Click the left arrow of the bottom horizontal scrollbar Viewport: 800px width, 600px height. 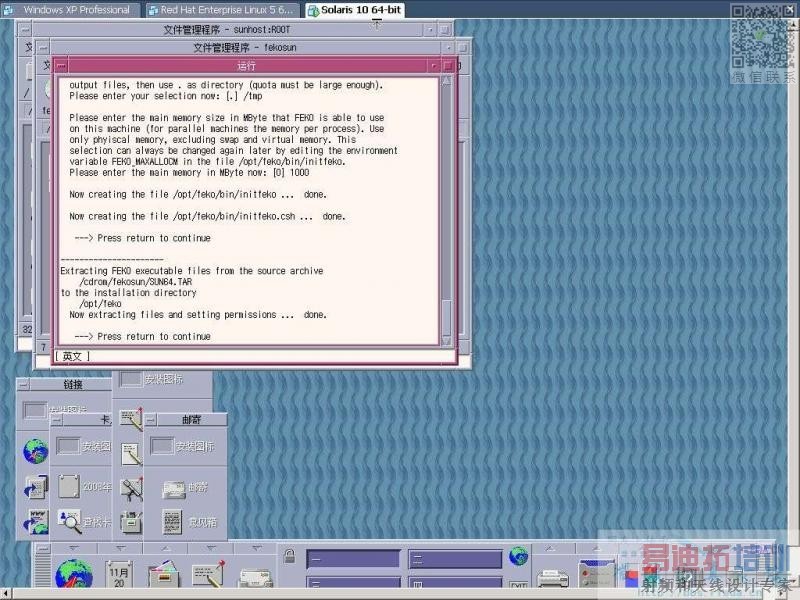[x=6, y=594]
